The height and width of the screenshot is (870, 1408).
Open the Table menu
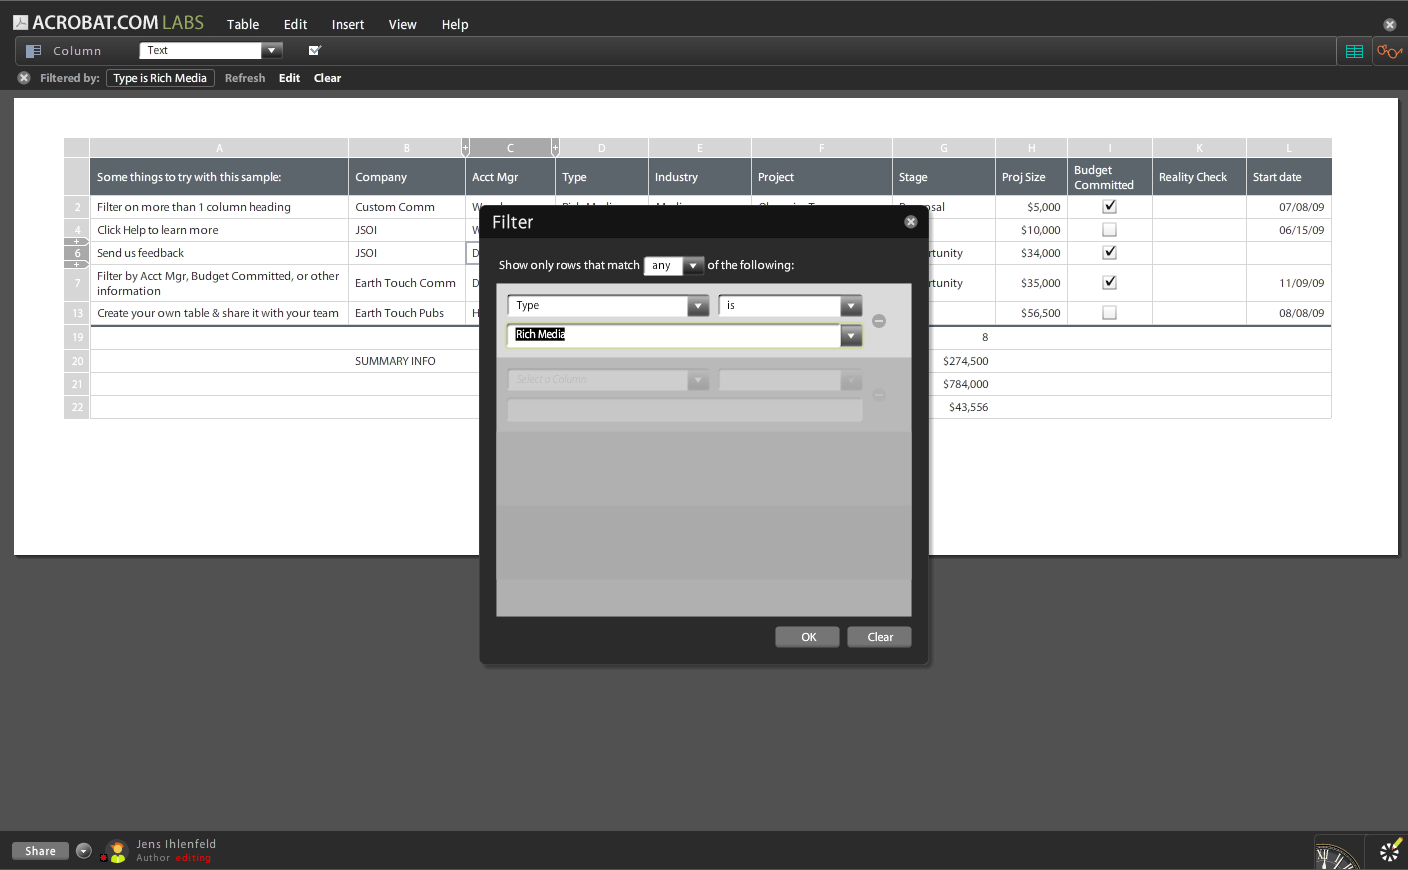click(243, 24)
